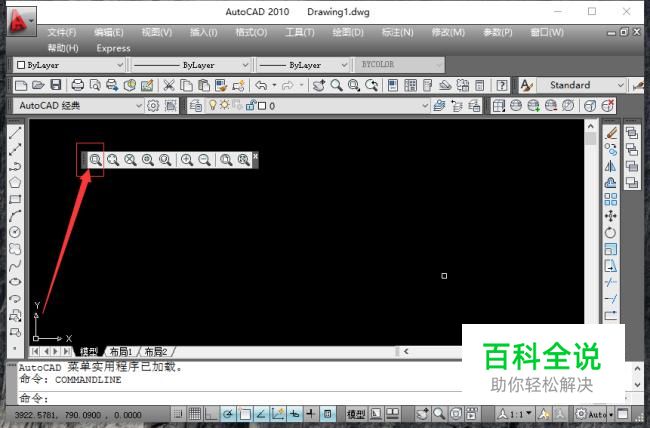Viewport: 650px width, 428px height.
Task: Open the Express menu
Action: (x=113, y=48)
